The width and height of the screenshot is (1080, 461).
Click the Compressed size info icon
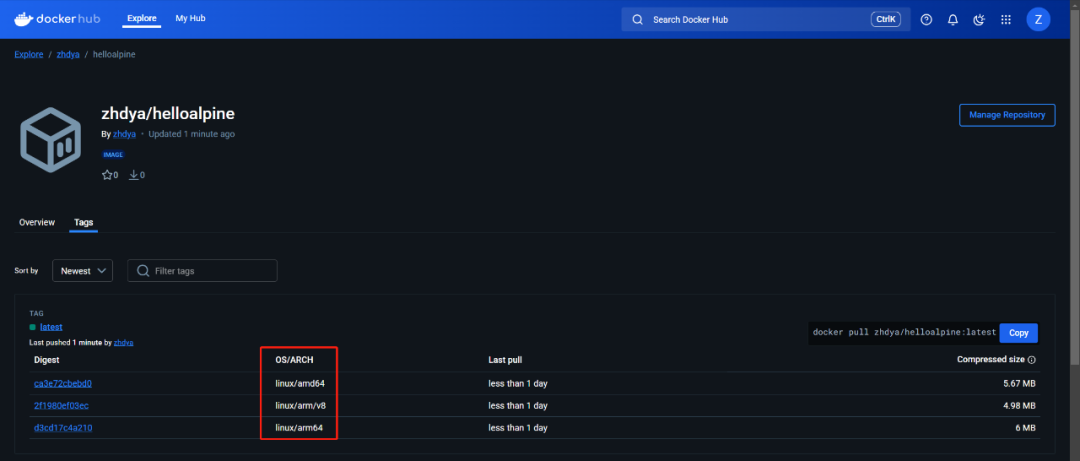pos(1032,360)
